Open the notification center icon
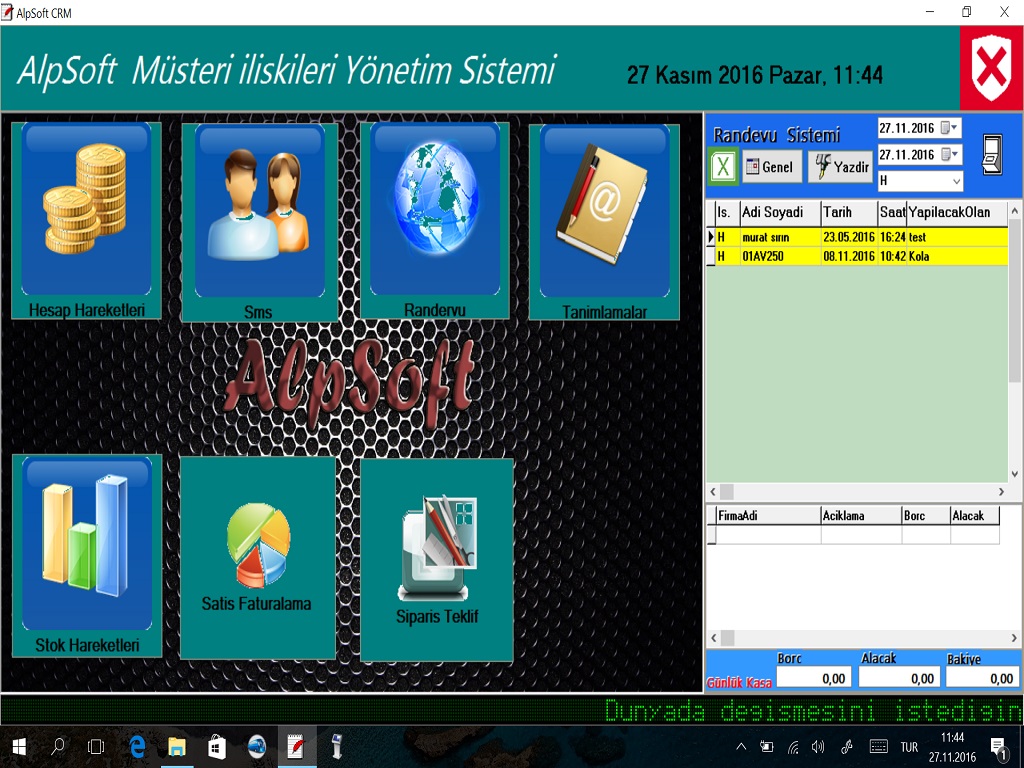Screen dimensions: 1024x768 tap(998, 747)
